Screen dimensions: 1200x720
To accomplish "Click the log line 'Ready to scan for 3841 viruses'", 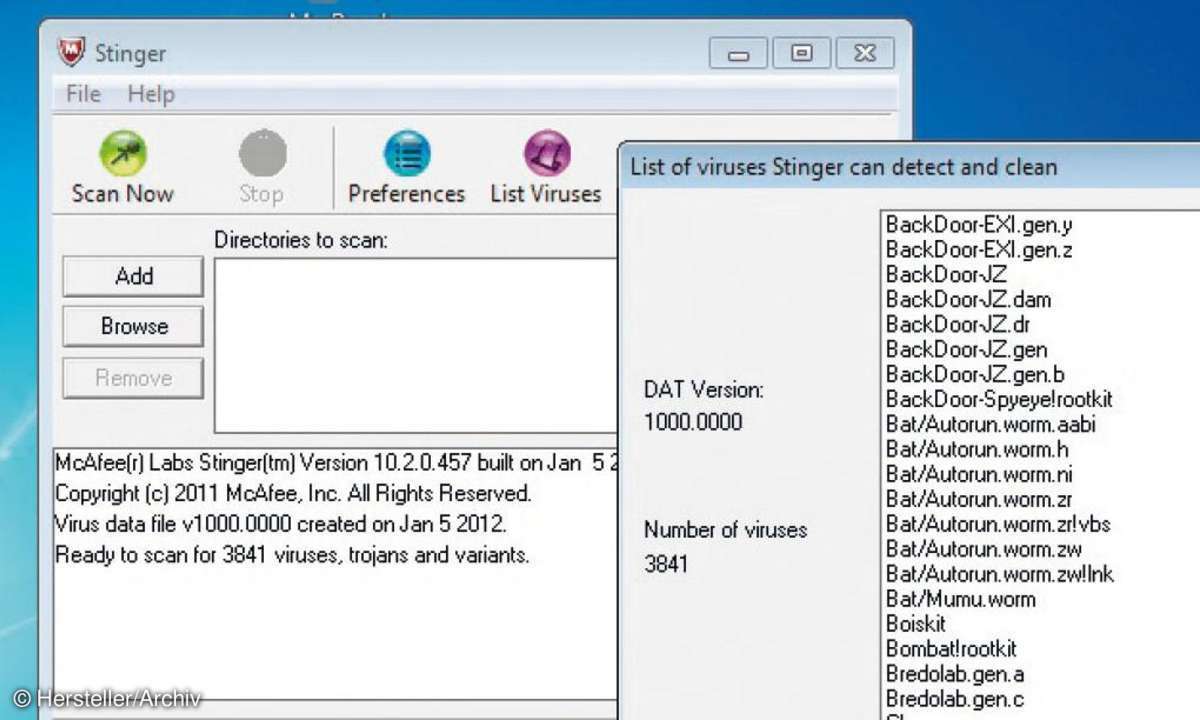I will [292, 555].
